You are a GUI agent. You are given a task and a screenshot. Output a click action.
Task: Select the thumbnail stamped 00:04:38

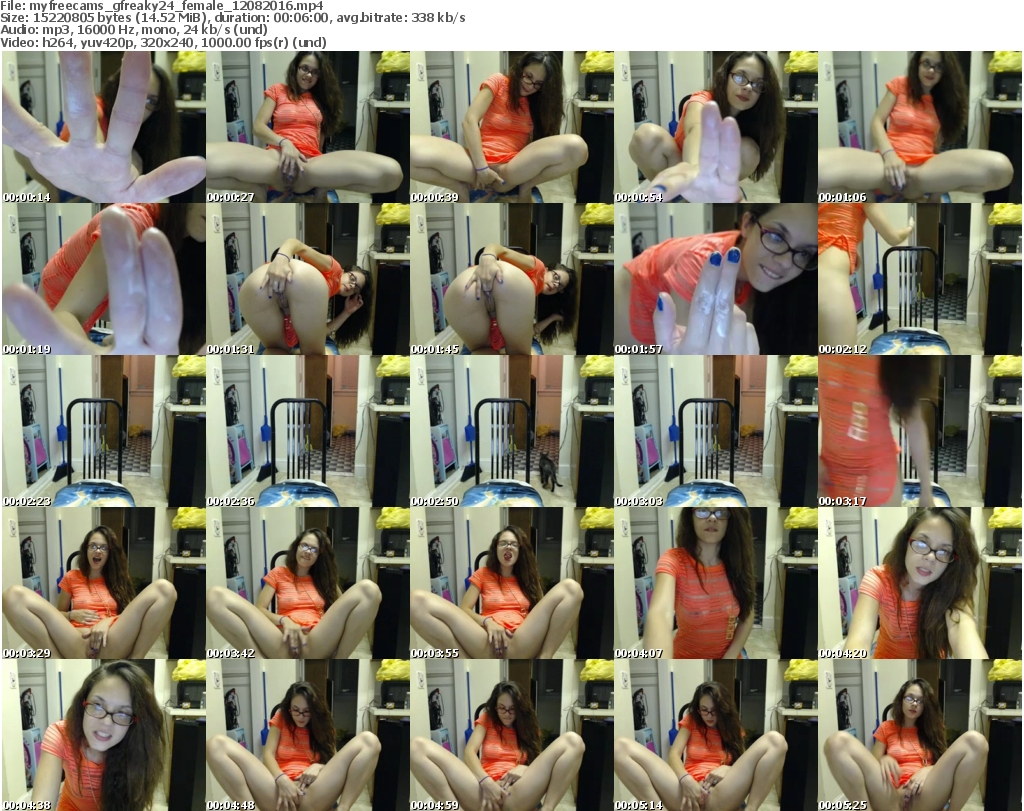[104, 735]
